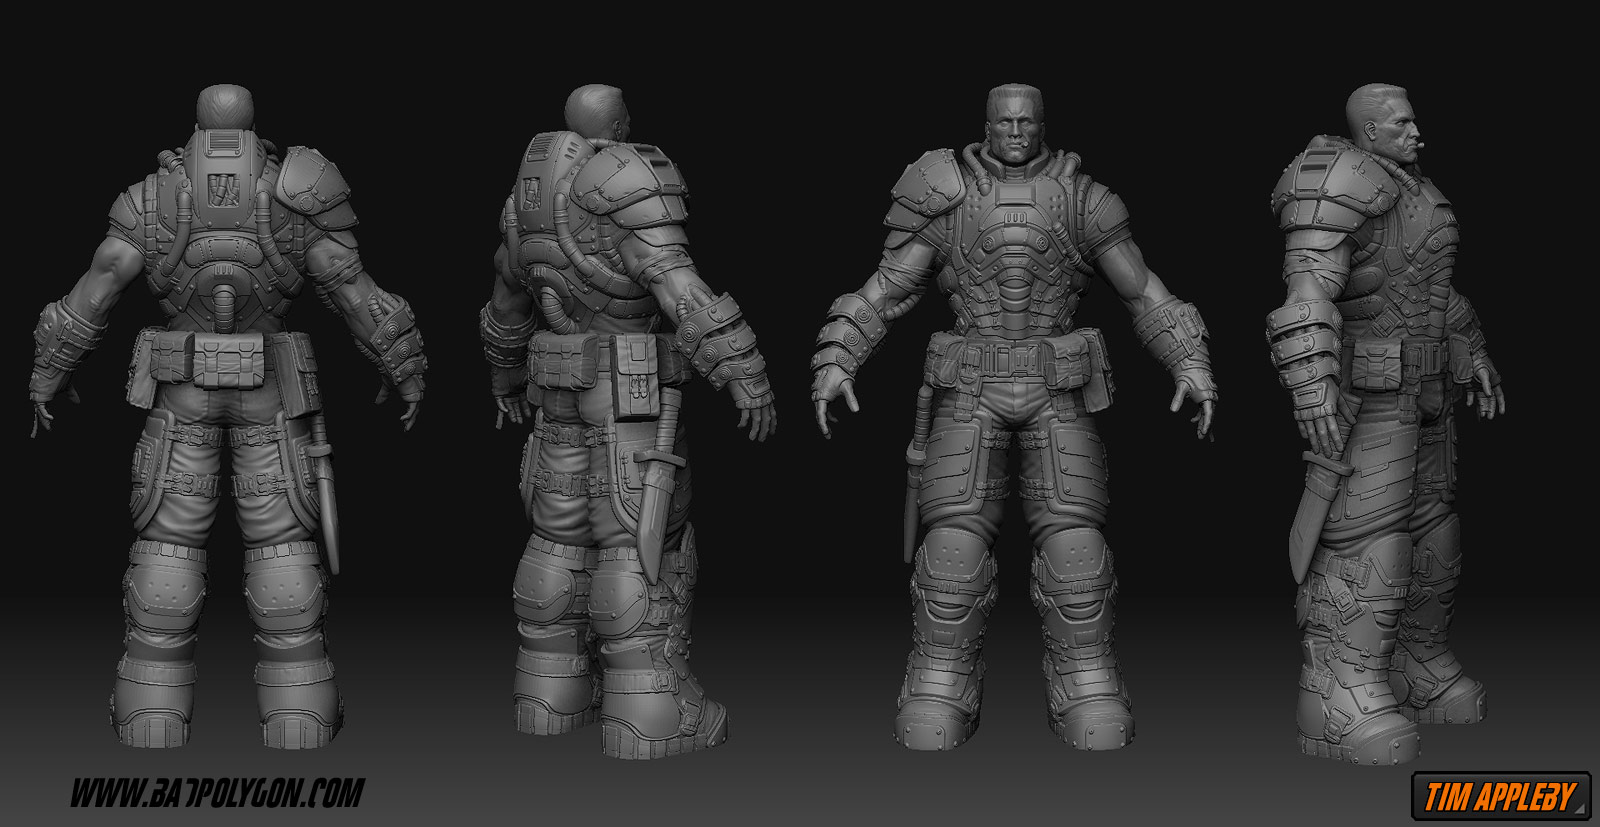Screen dimensions: 1600x827
Task: Select the back view of the armored character
Action: tap(229, 416)
